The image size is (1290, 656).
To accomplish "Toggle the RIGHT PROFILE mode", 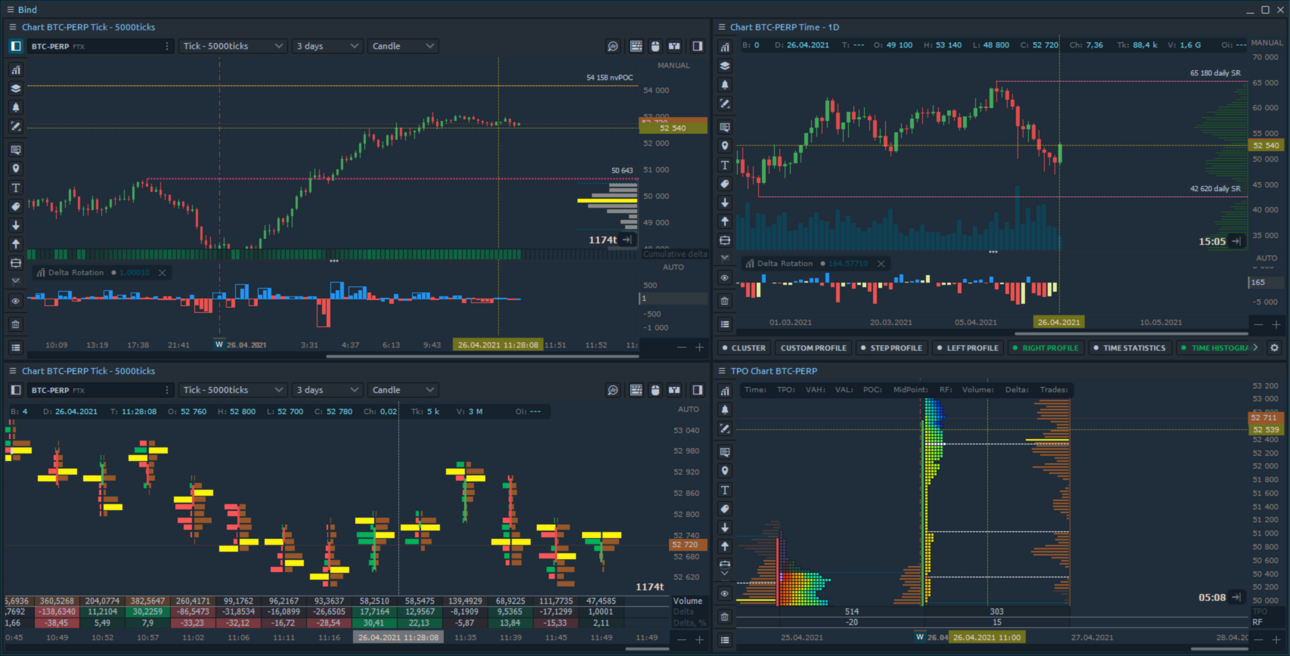I will click(x=1045, y=348).
